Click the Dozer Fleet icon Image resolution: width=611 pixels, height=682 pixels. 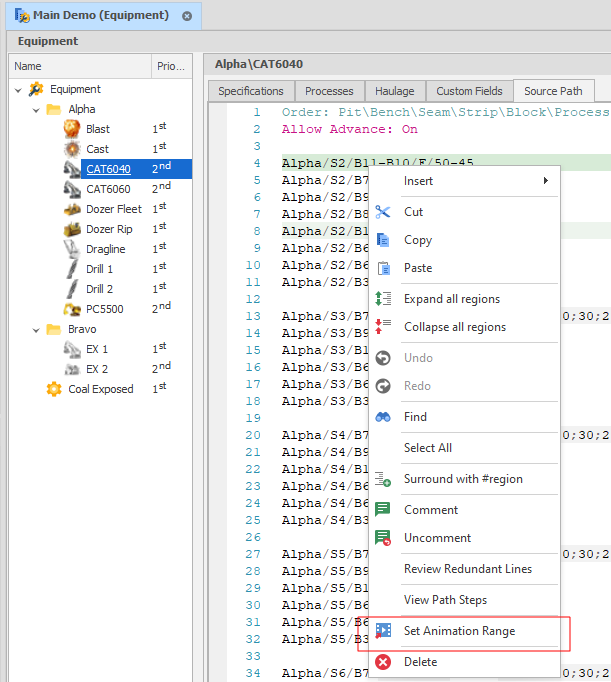coord(72,209)
